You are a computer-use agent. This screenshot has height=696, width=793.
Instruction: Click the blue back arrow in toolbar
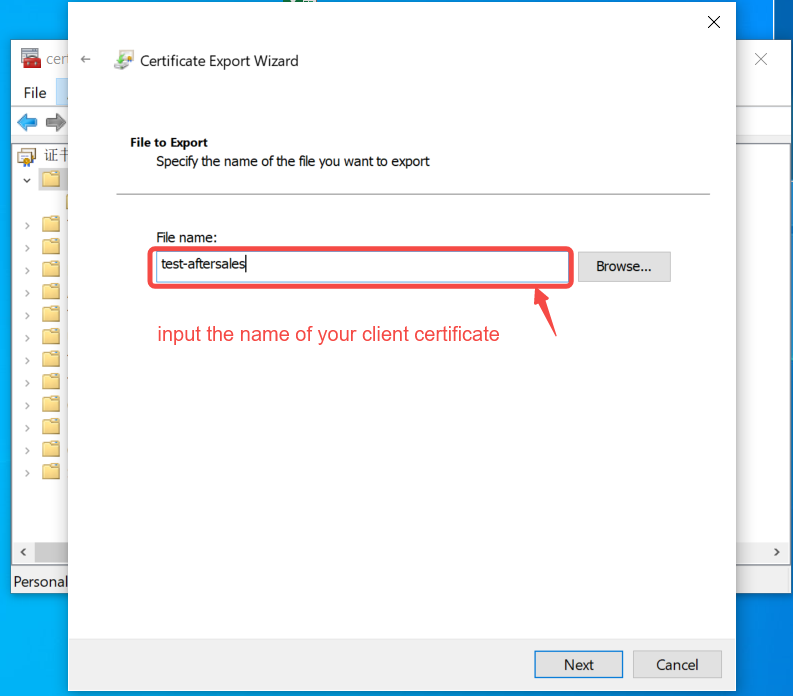click(27, 122)
